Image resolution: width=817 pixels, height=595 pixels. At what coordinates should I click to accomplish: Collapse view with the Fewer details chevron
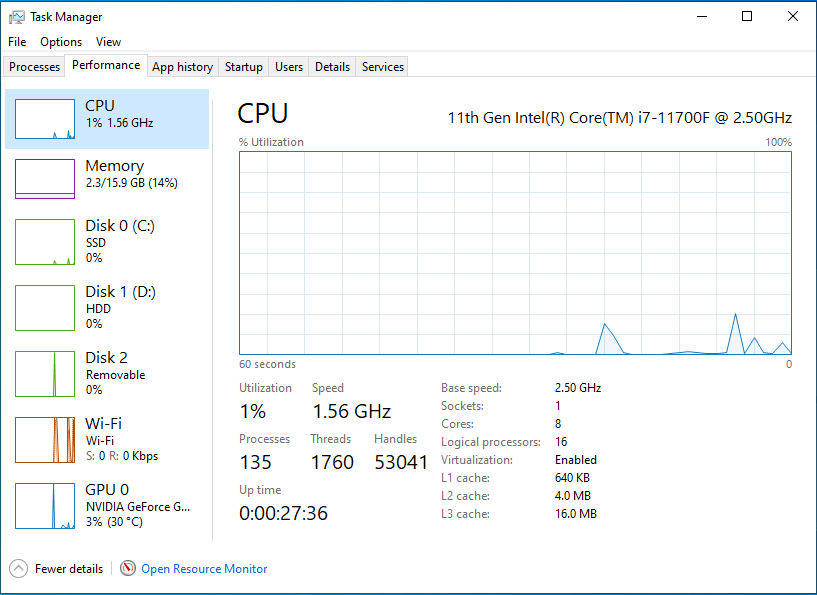click(19, 568)
